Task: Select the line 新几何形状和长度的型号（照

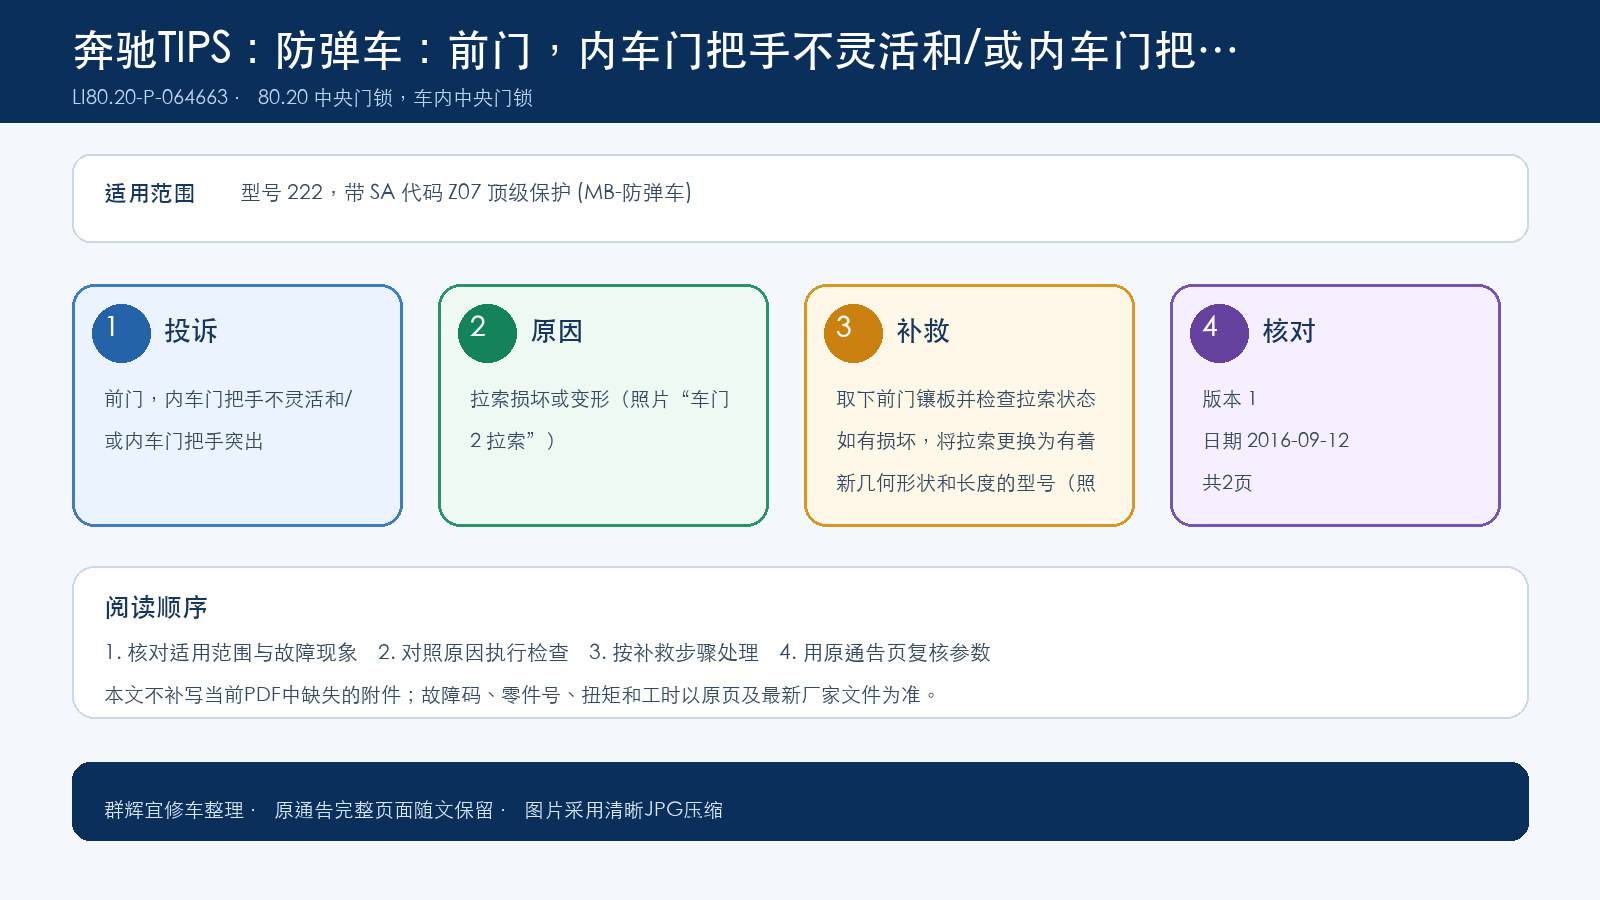Action: (x=966, y=483)
